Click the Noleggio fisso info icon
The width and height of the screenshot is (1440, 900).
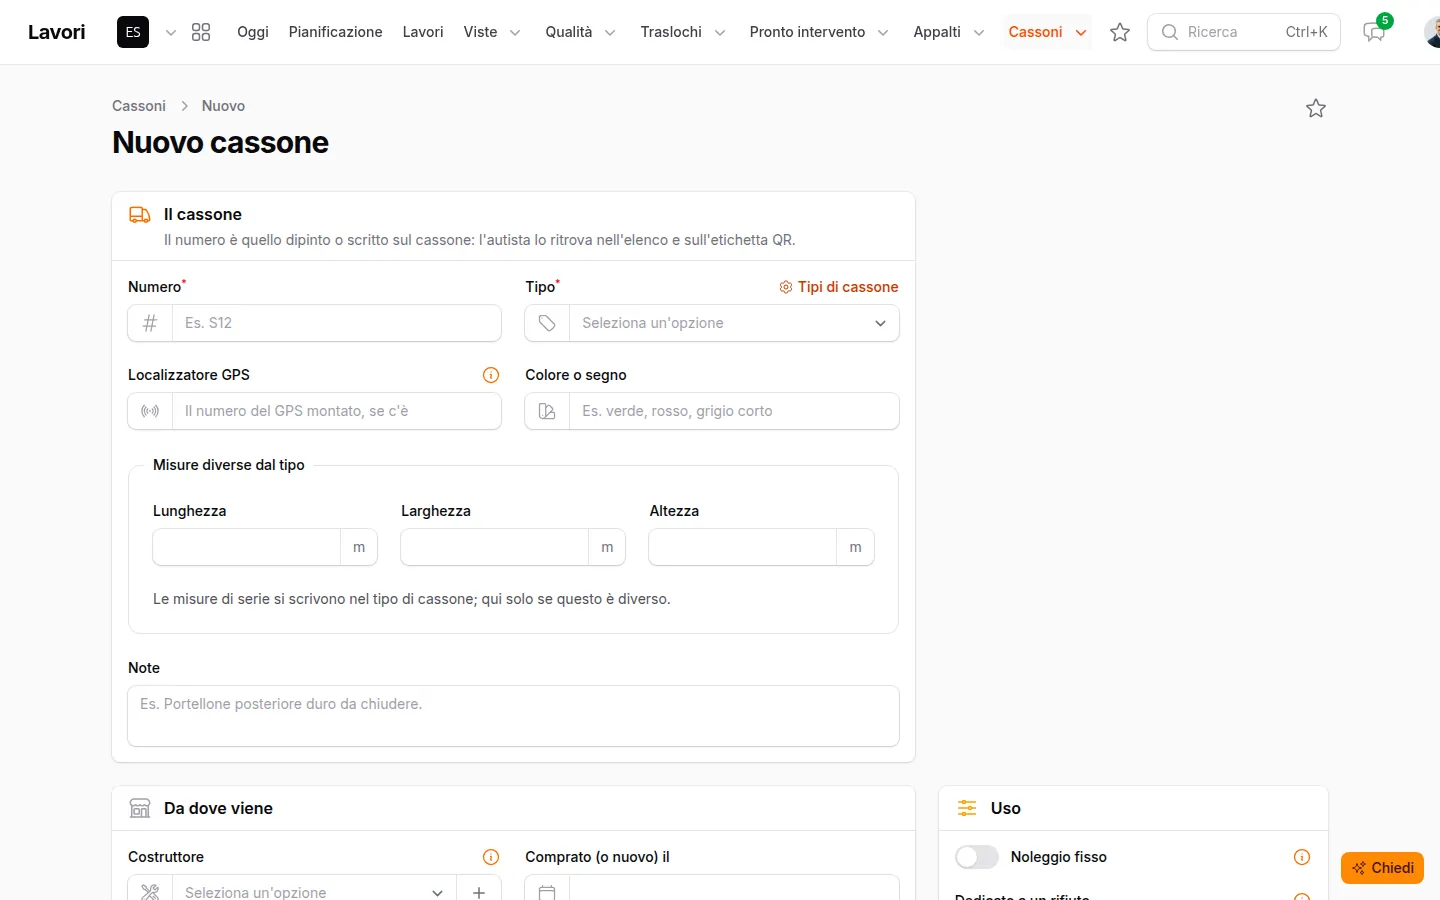coord(1302,857)
